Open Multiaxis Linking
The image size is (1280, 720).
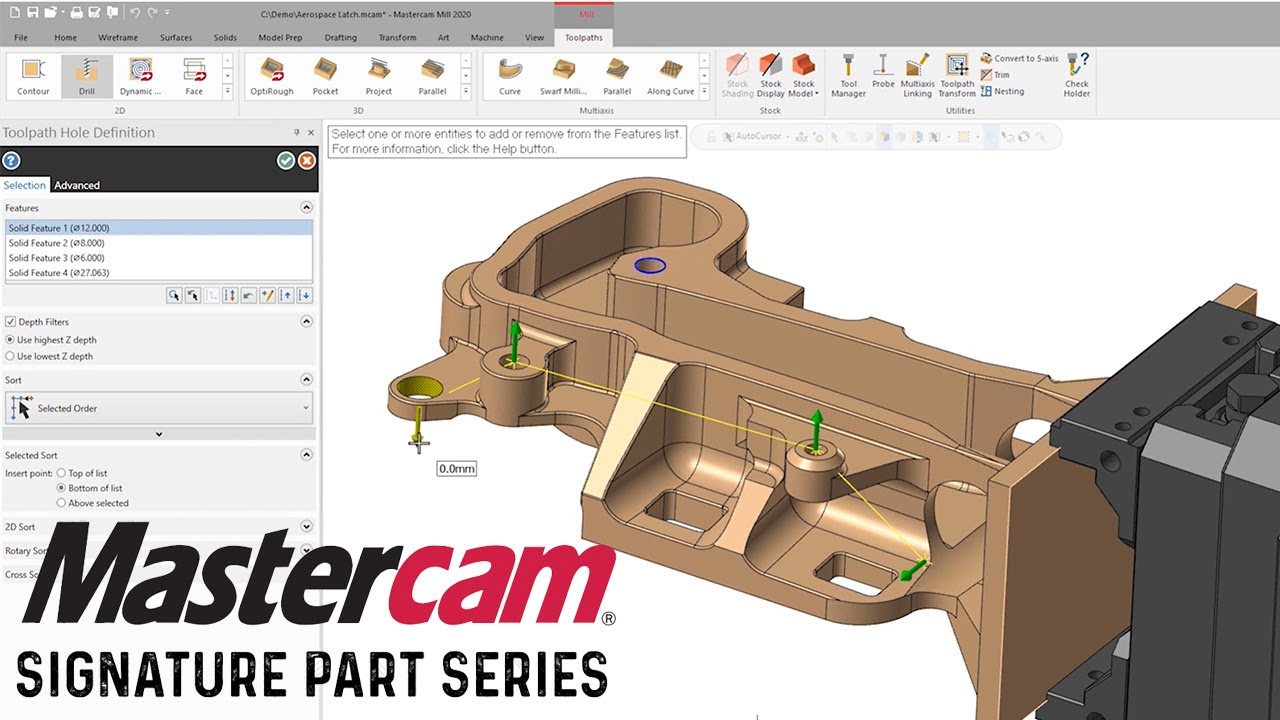(x=917, y=77)
